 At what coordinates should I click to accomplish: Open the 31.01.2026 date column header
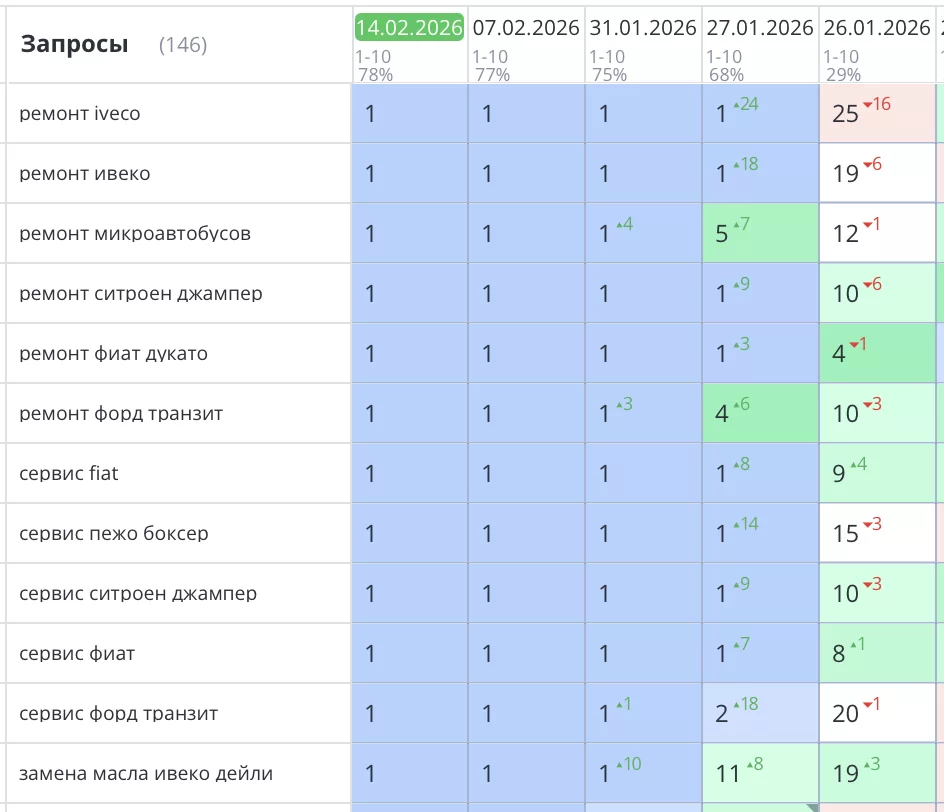point(643,28)
